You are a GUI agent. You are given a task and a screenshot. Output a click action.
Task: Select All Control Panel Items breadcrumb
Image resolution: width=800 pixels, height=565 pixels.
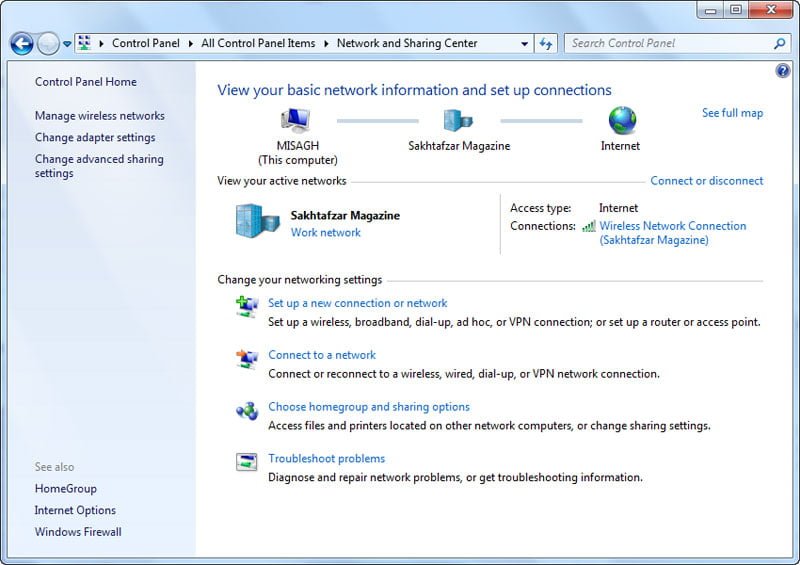point(258,44)
